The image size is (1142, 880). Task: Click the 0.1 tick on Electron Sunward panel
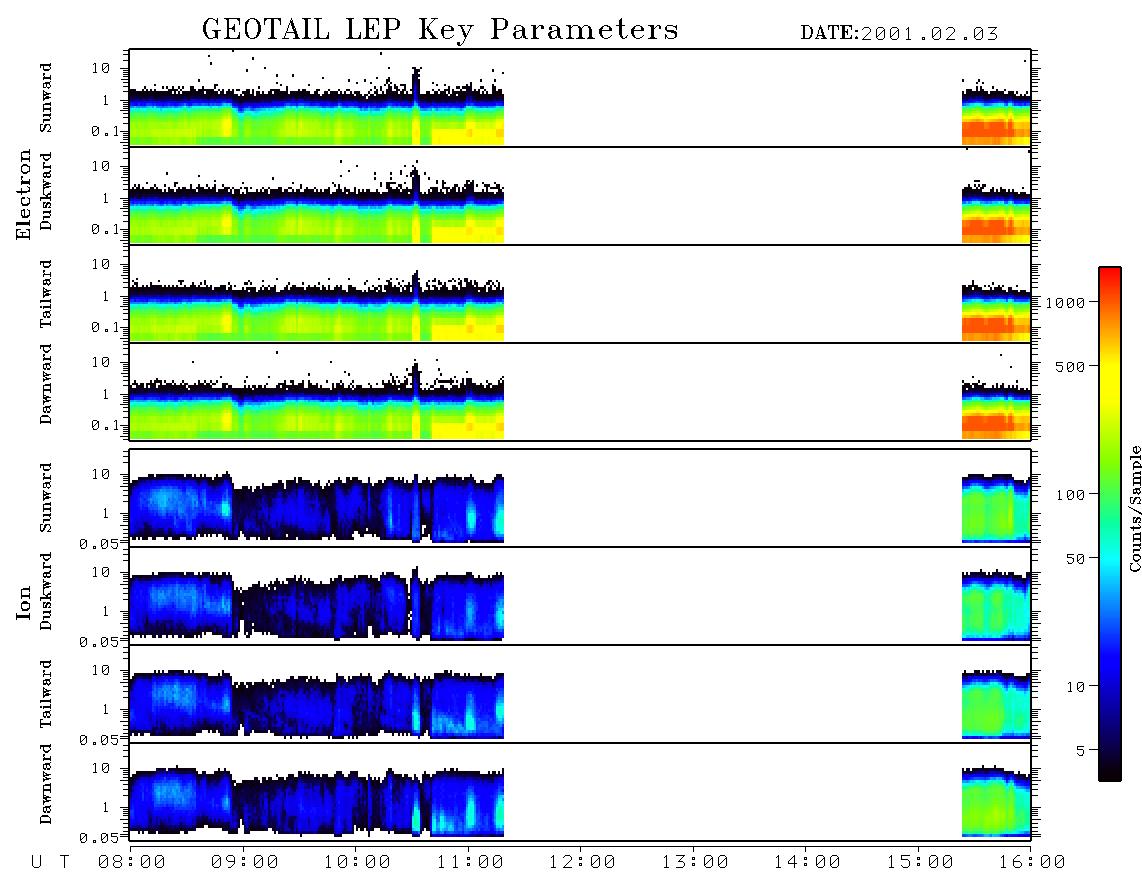click(104, 131)
